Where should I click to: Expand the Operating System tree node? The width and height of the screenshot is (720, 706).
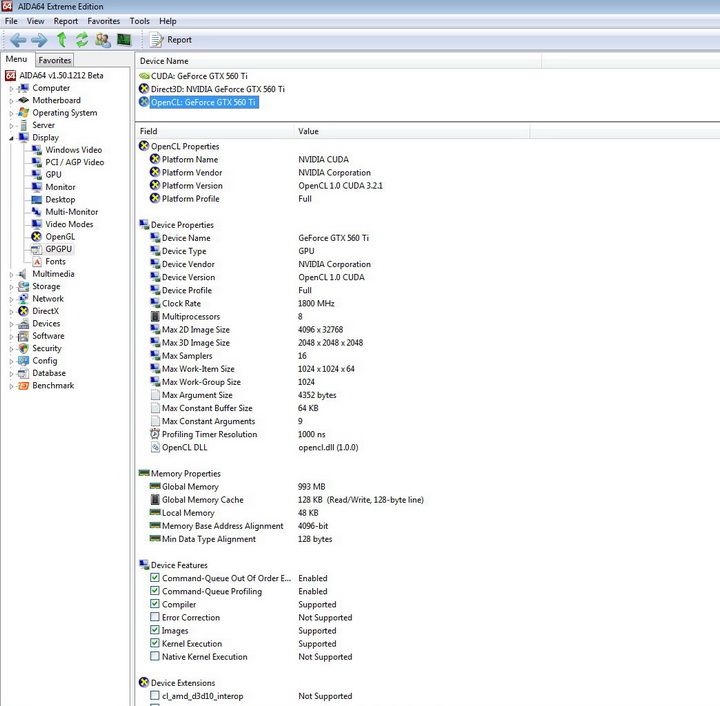11,113
